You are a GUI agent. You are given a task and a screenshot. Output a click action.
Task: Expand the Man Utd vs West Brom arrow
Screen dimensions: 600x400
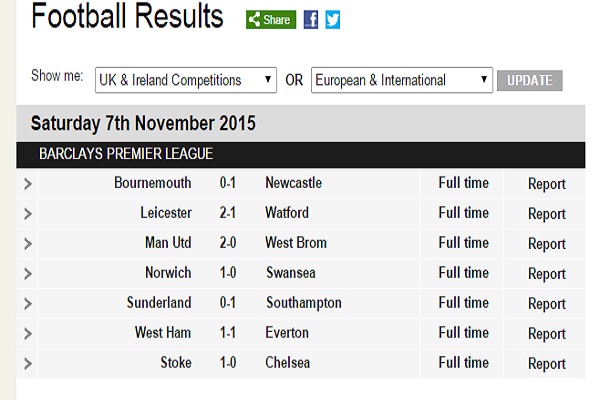[28, 243]
